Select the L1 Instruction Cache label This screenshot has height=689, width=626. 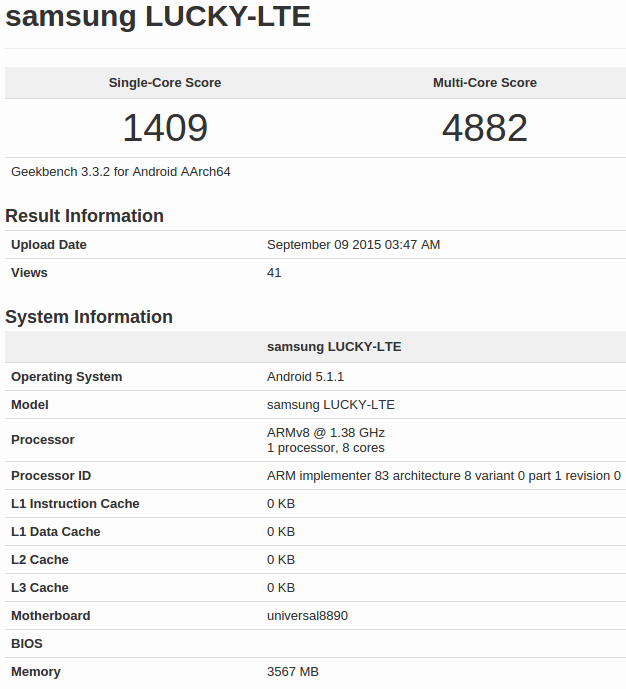(x=75, y=504)
